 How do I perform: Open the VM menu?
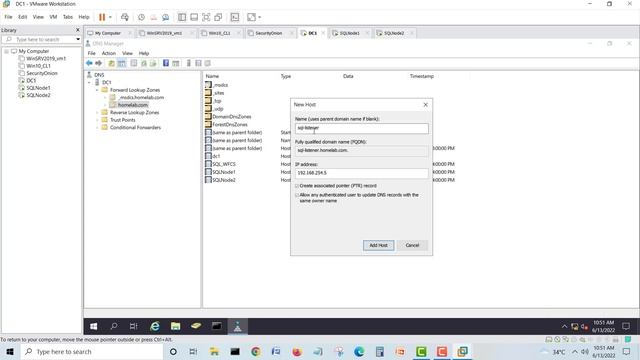[53, 17]
